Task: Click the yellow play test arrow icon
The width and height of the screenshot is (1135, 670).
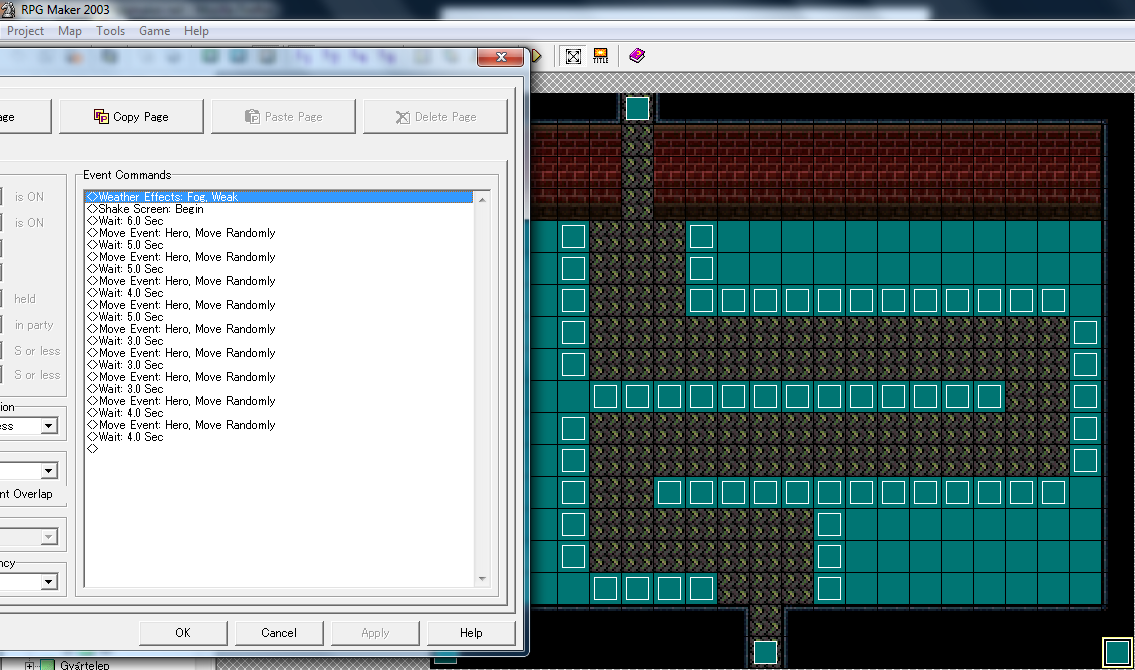Action: 536,56
